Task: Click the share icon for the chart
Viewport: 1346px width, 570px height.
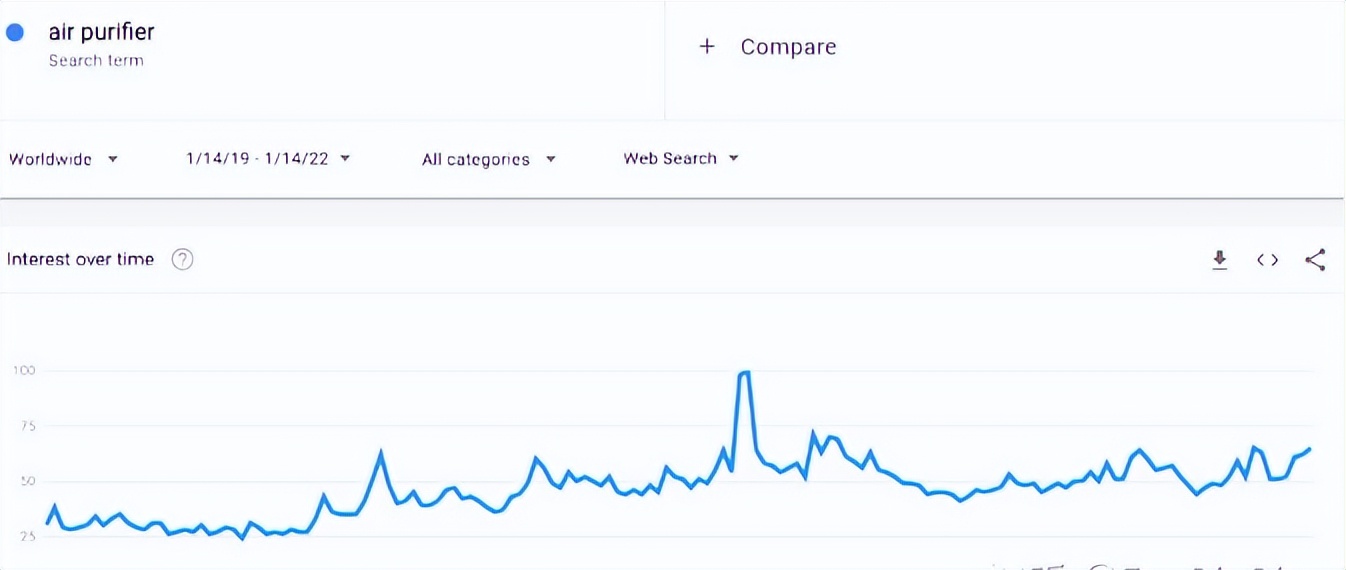Action: (x=1315, y=260)
